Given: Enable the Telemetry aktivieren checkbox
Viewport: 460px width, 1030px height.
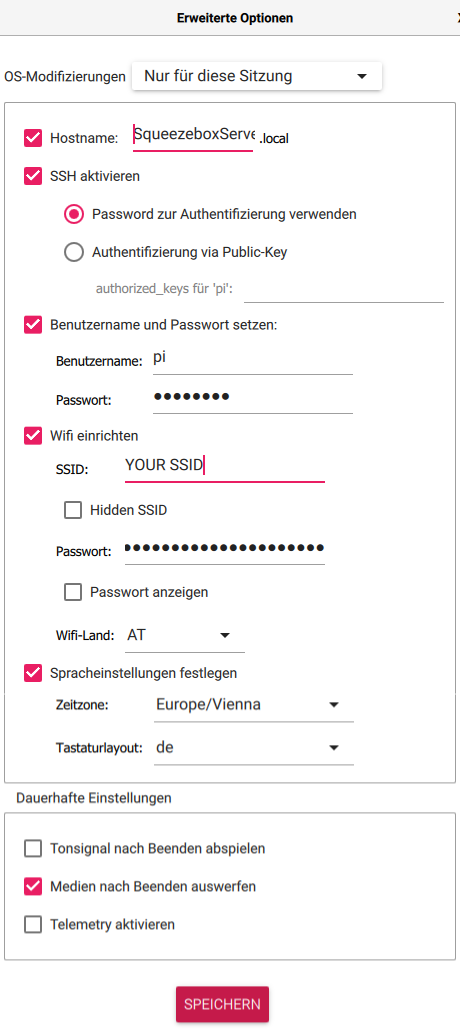Looking at the screenshot, I should tap(33, 925).
